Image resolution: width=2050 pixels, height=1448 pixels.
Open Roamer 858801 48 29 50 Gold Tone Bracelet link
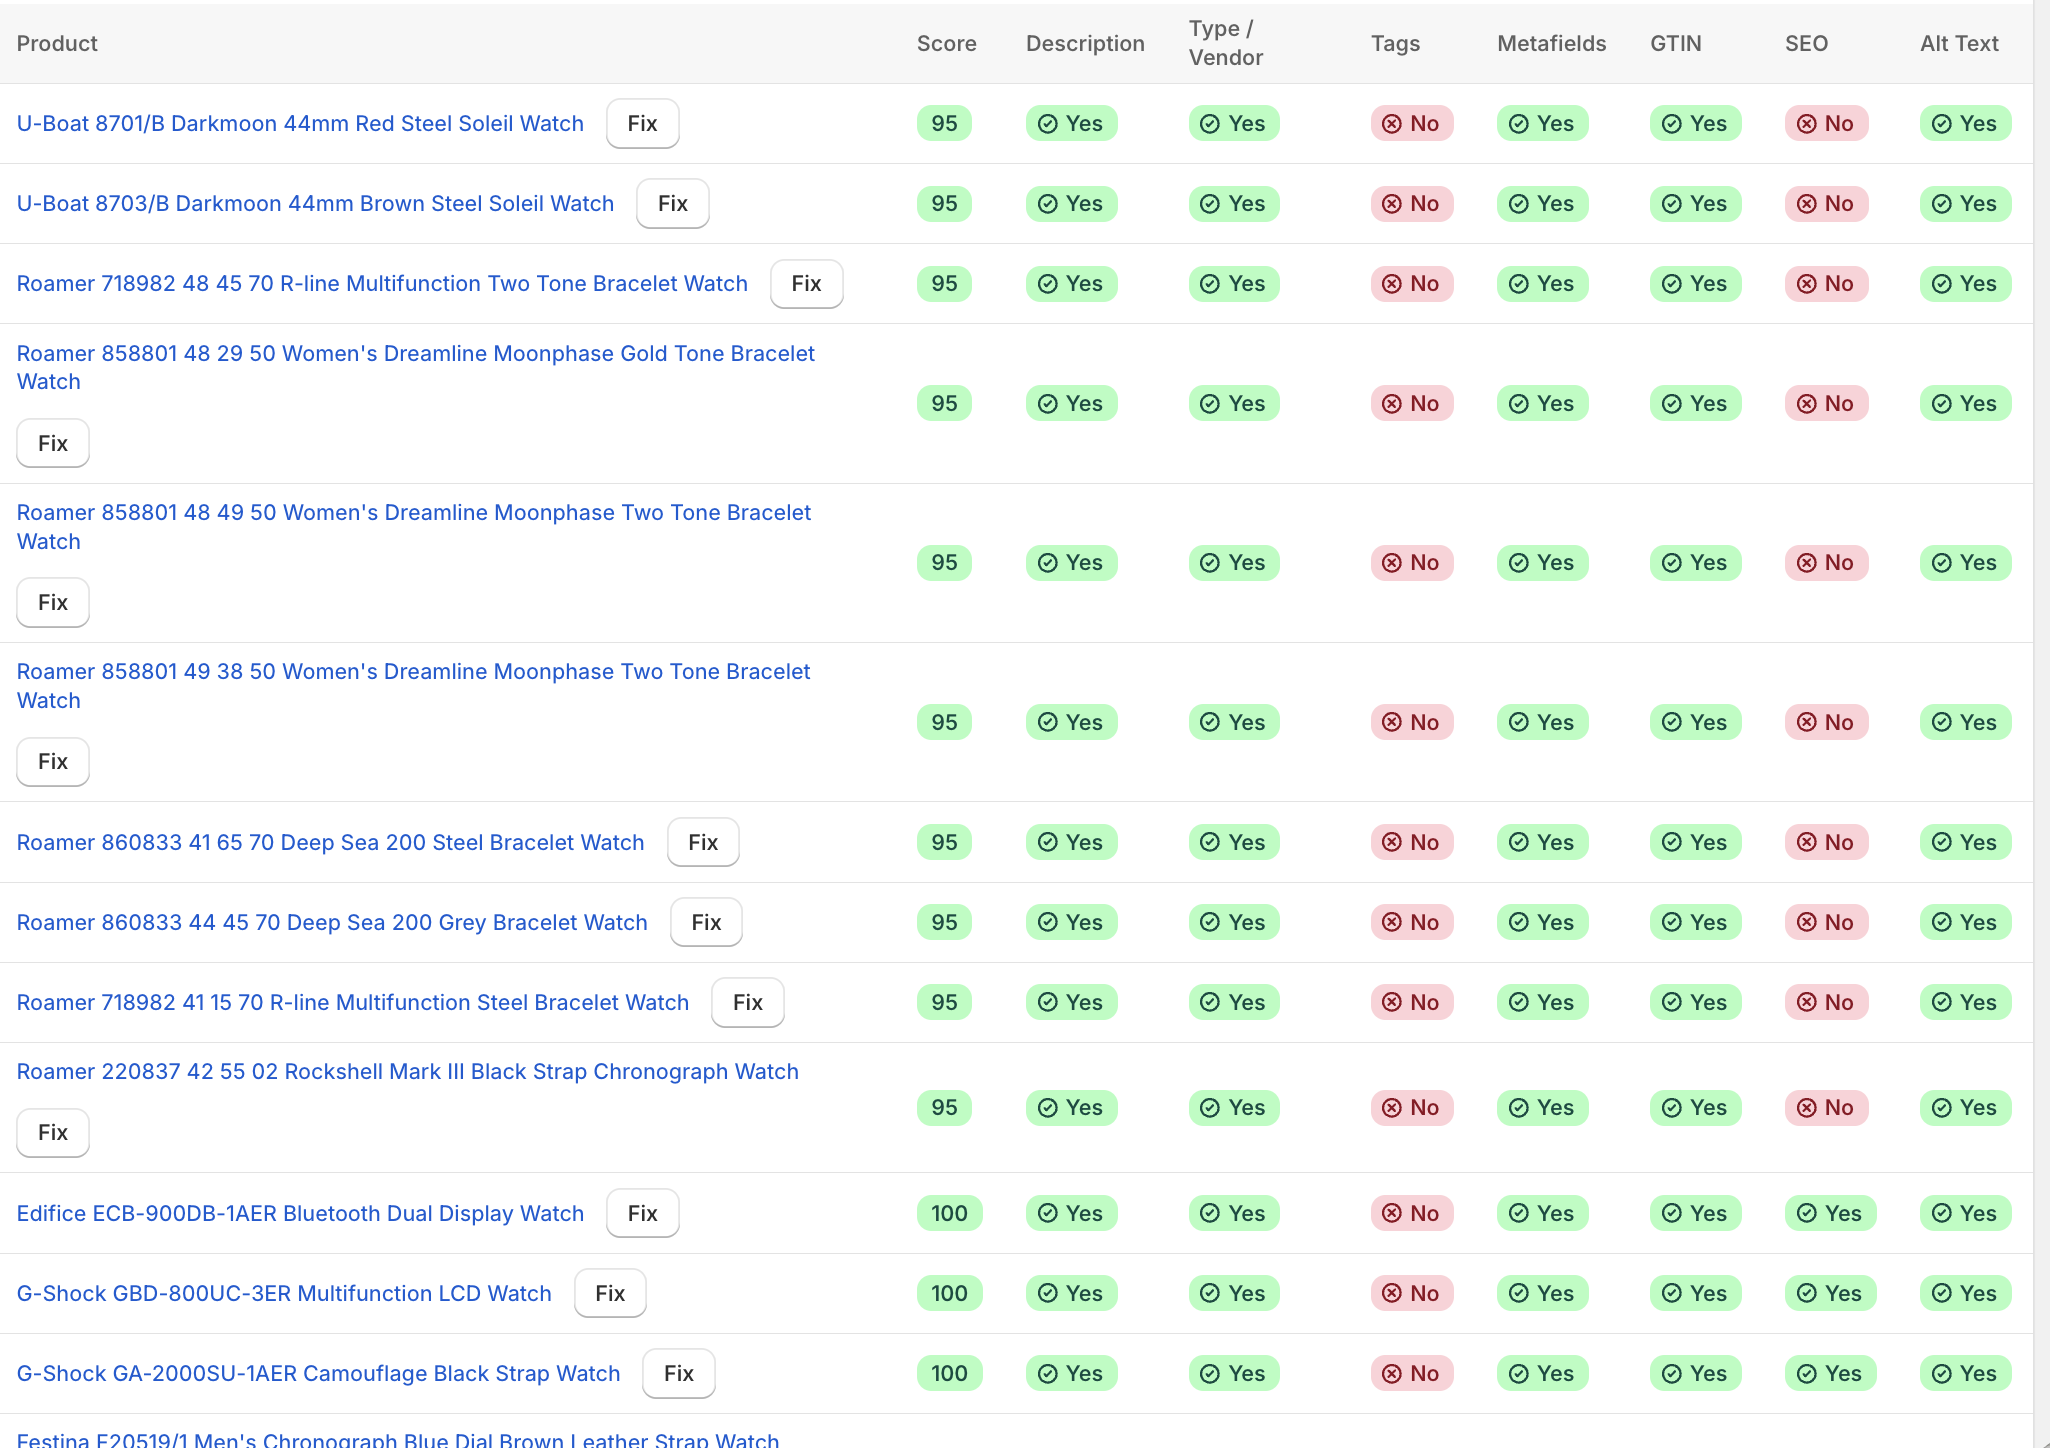pyautogui.click(x=416, y=367)
